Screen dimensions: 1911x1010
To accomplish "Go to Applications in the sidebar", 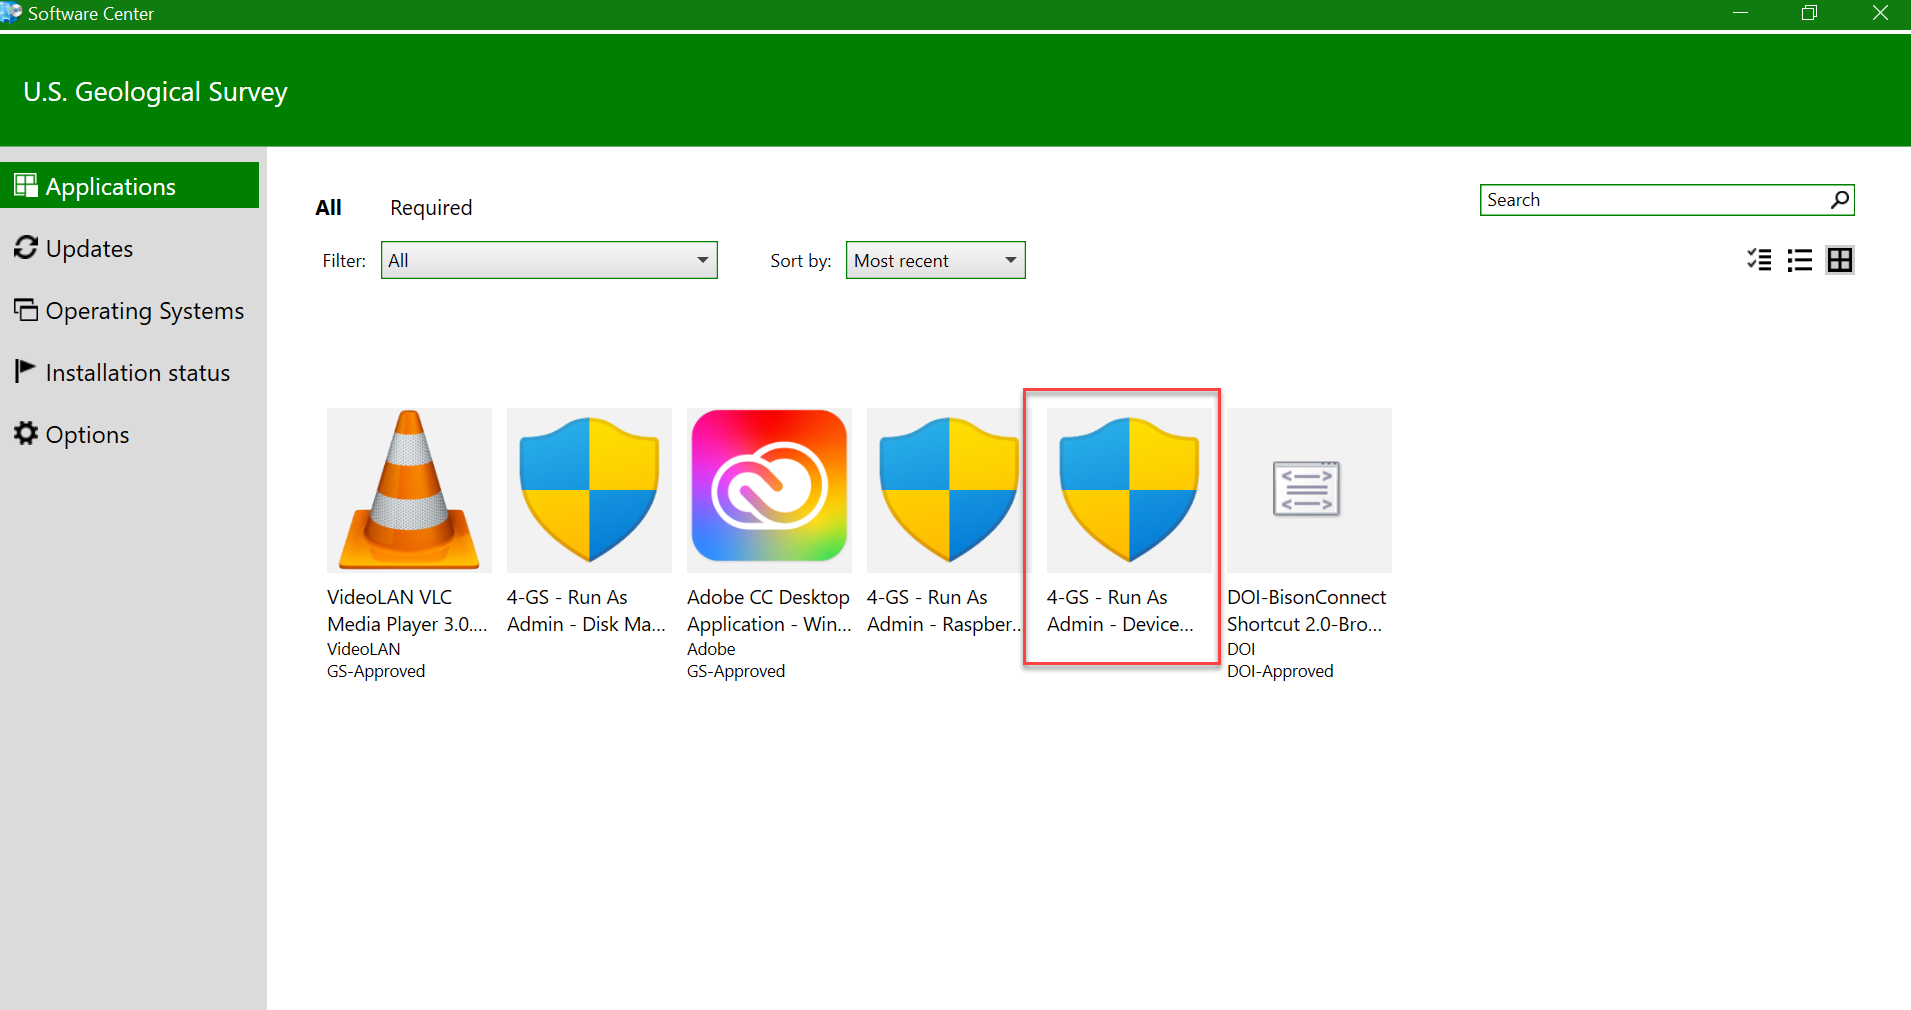I will click(130, 186).
